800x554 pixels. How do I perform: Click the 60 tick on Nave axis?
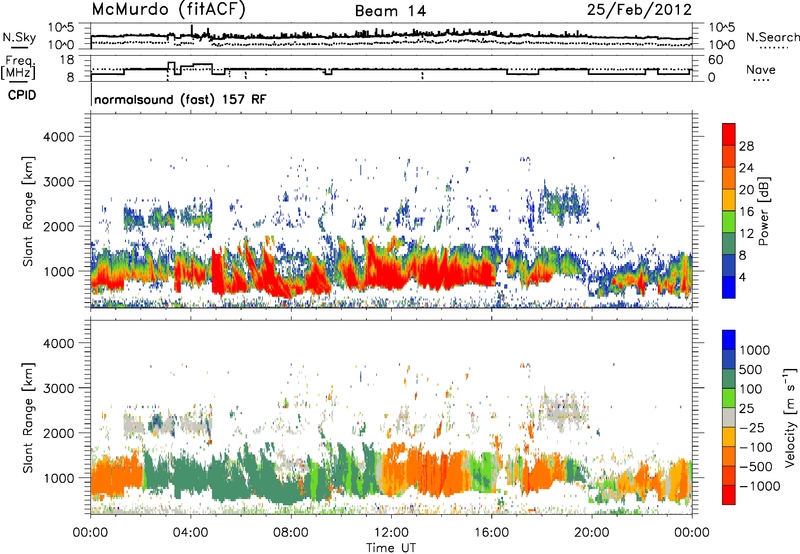coord(716,60)
